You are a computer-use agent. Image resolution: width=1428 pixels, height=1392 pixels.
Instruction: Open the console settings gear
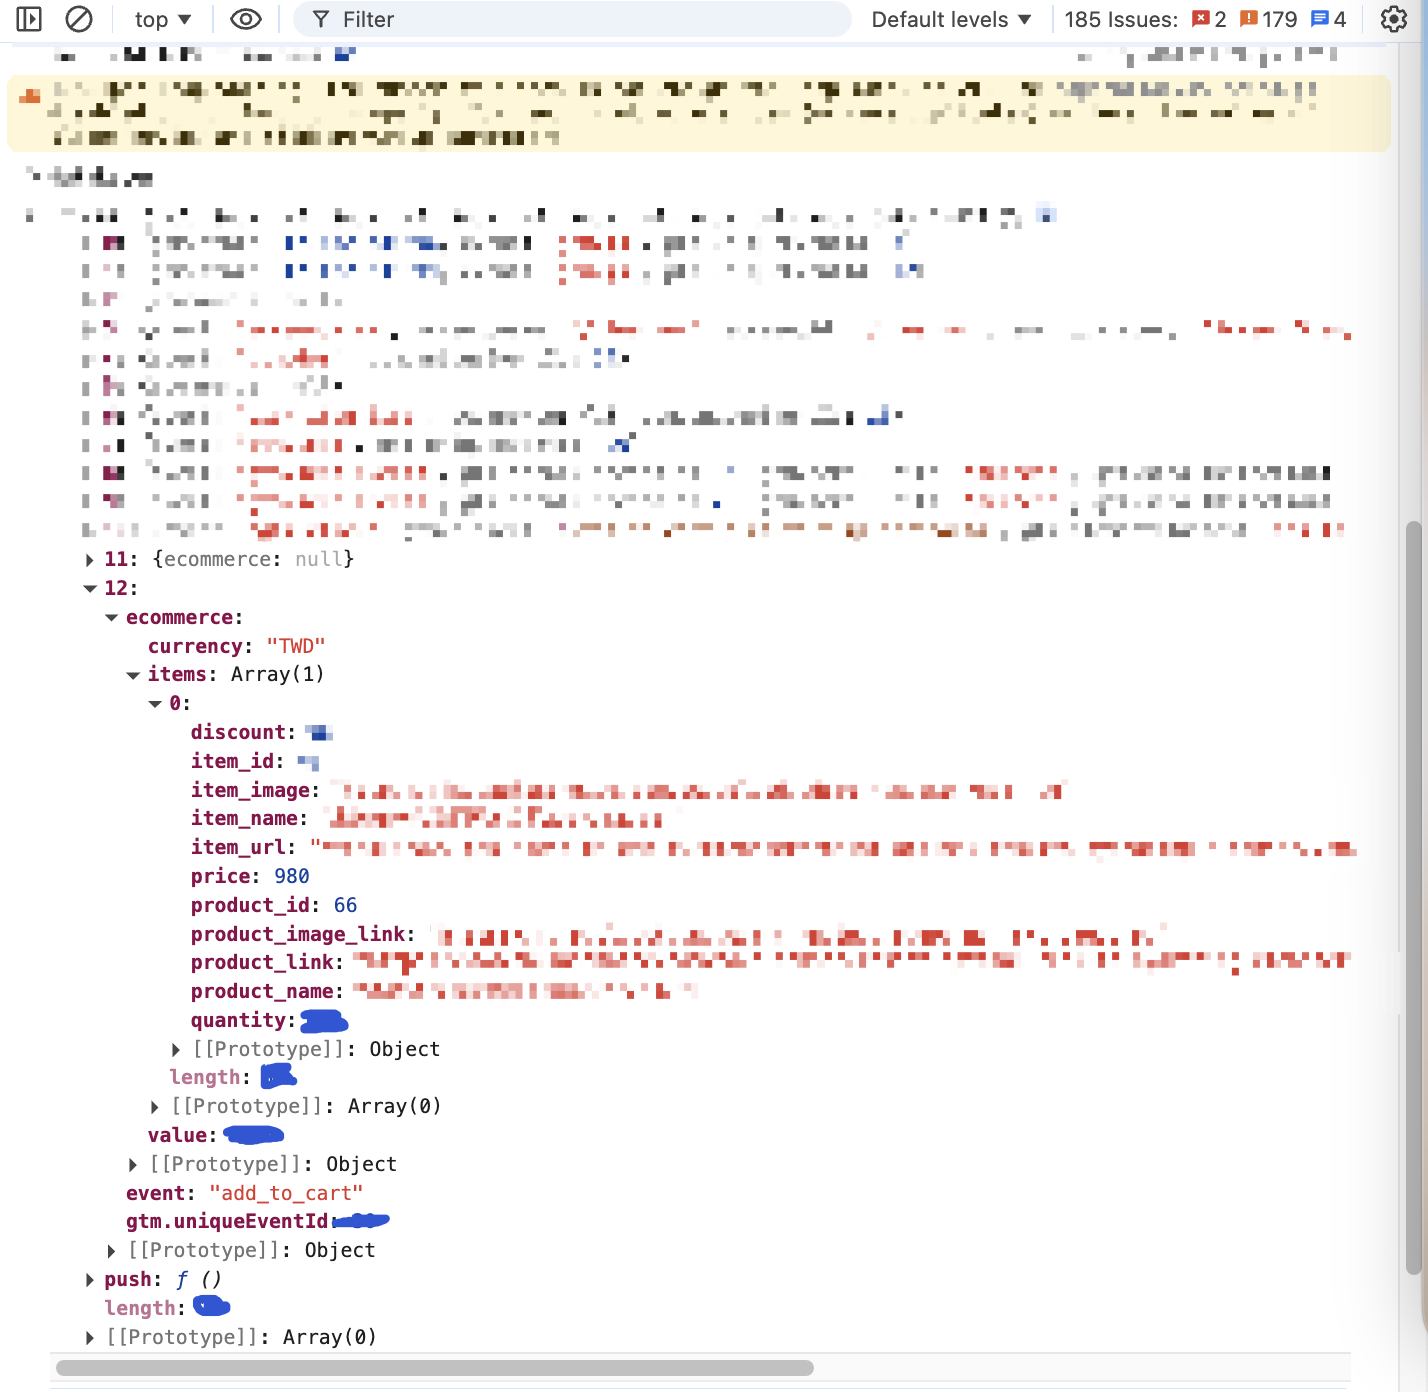[1393, 19]
